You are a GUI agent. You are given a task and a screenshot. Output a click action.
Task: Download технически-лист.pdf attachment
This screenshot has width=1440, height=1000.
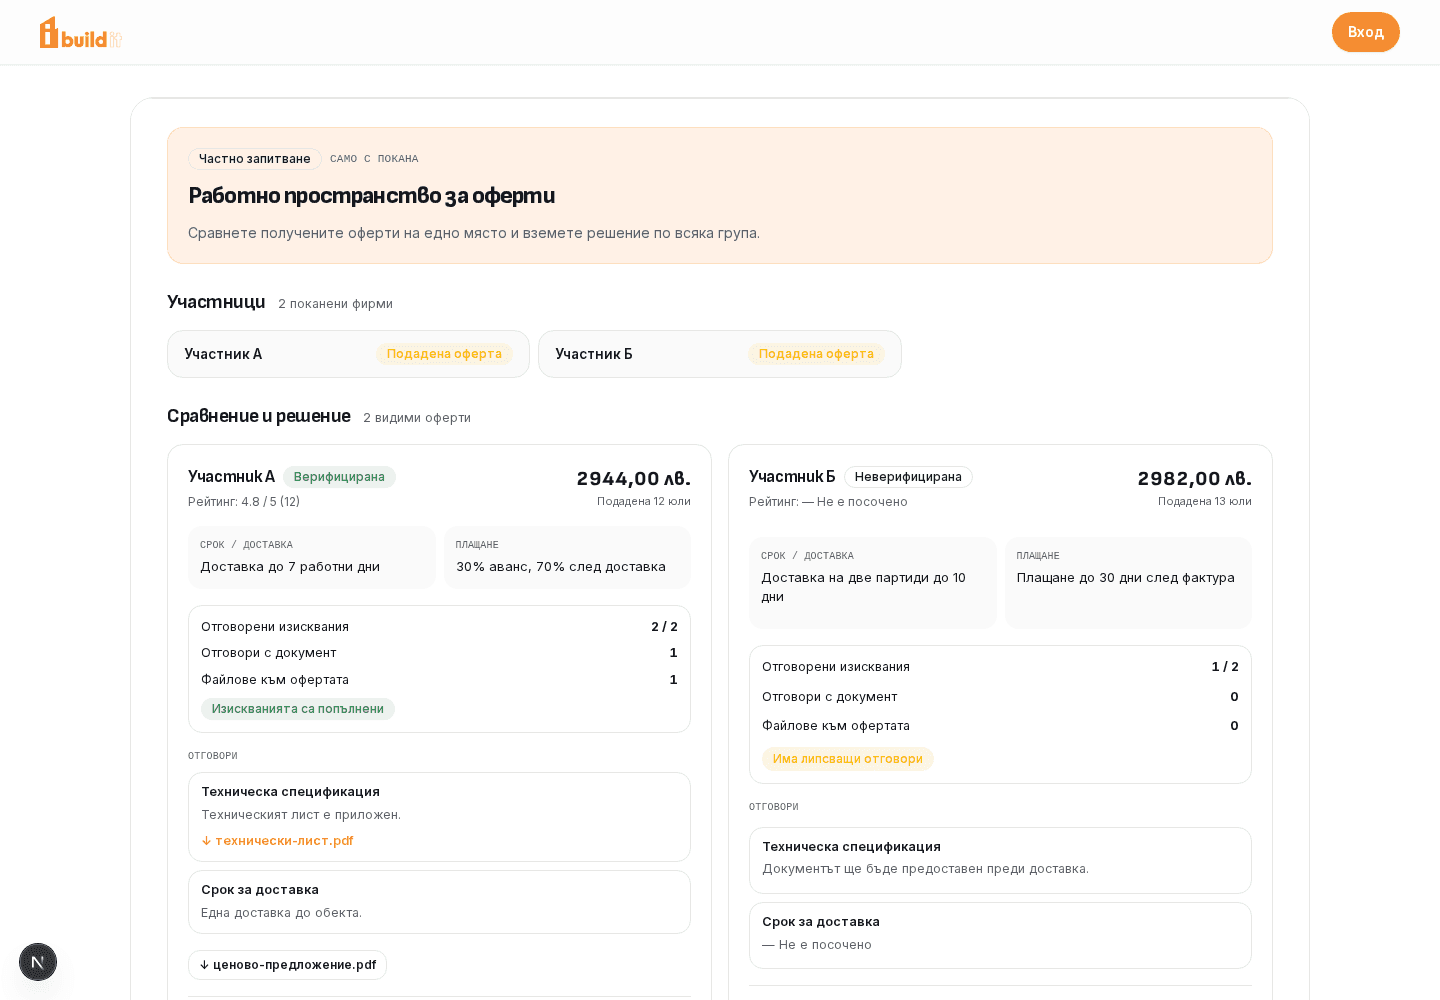[277, 840]
